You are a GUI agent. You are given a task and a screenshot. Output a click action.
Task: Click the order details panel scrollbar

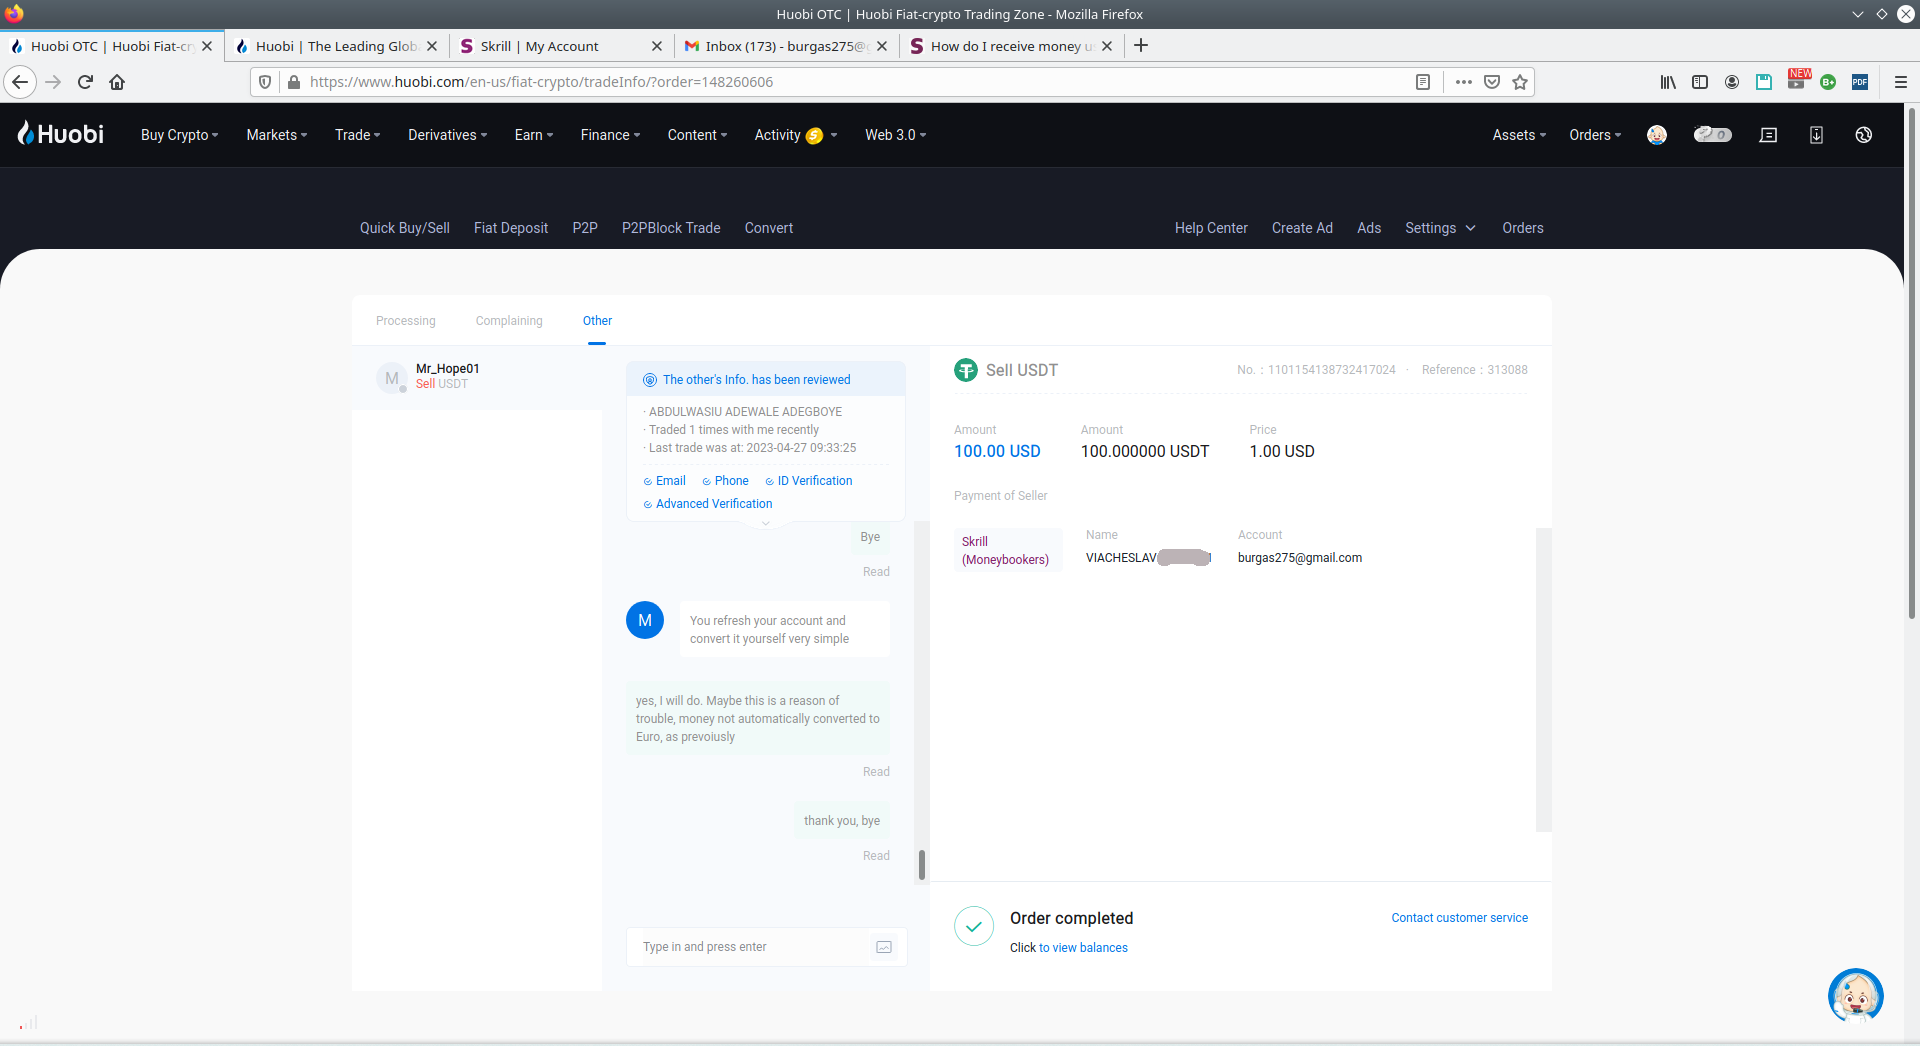point(1543,680)
